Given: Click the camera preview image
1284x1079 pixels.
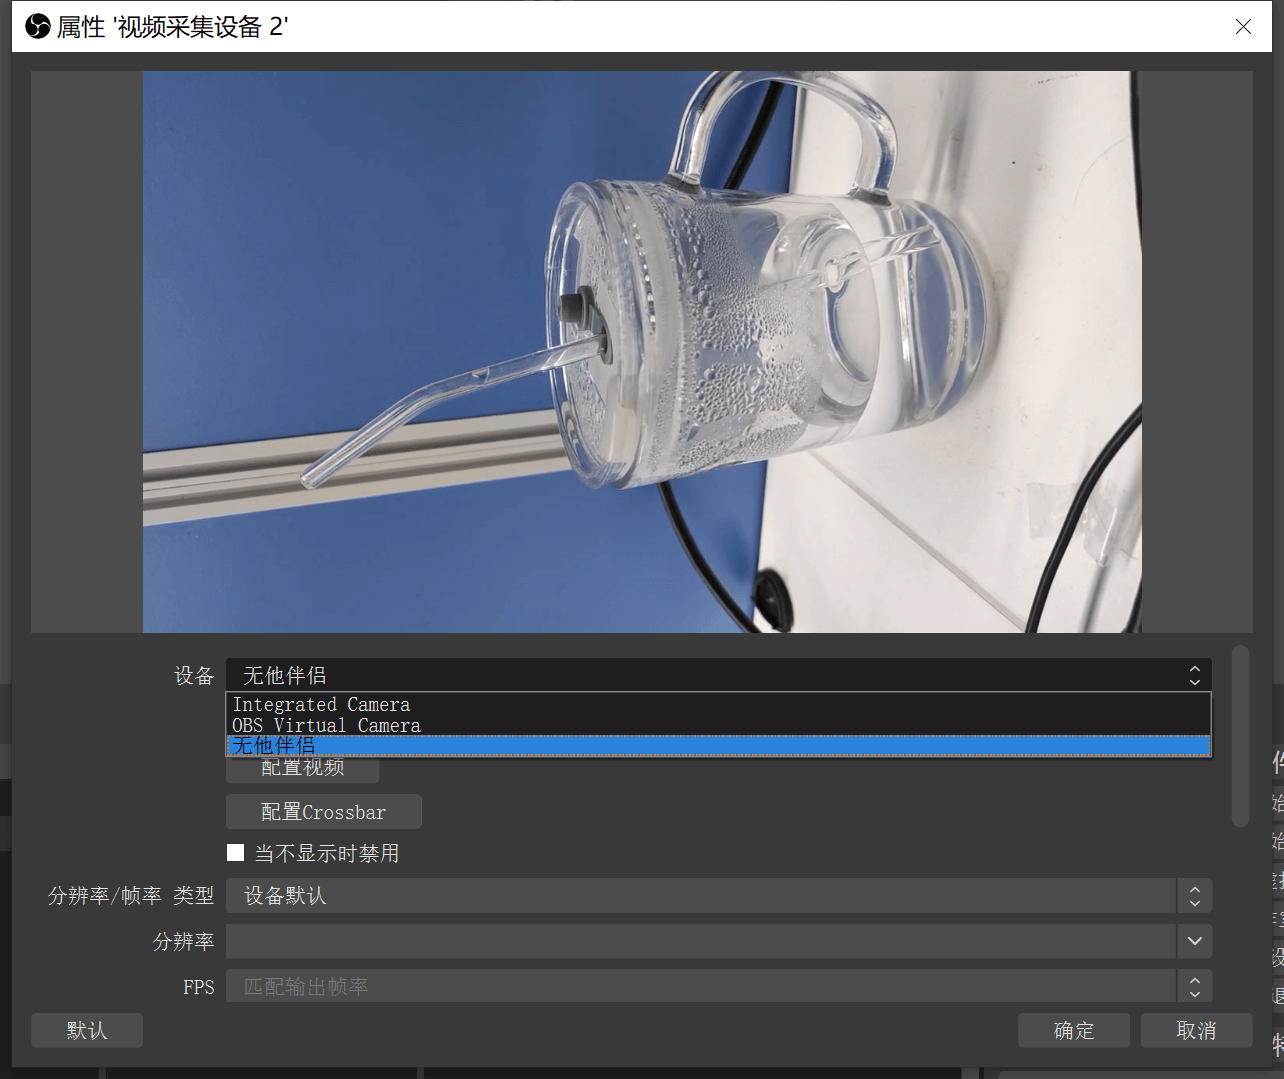Looking at the screenshot, I should [x=641, y=351].
